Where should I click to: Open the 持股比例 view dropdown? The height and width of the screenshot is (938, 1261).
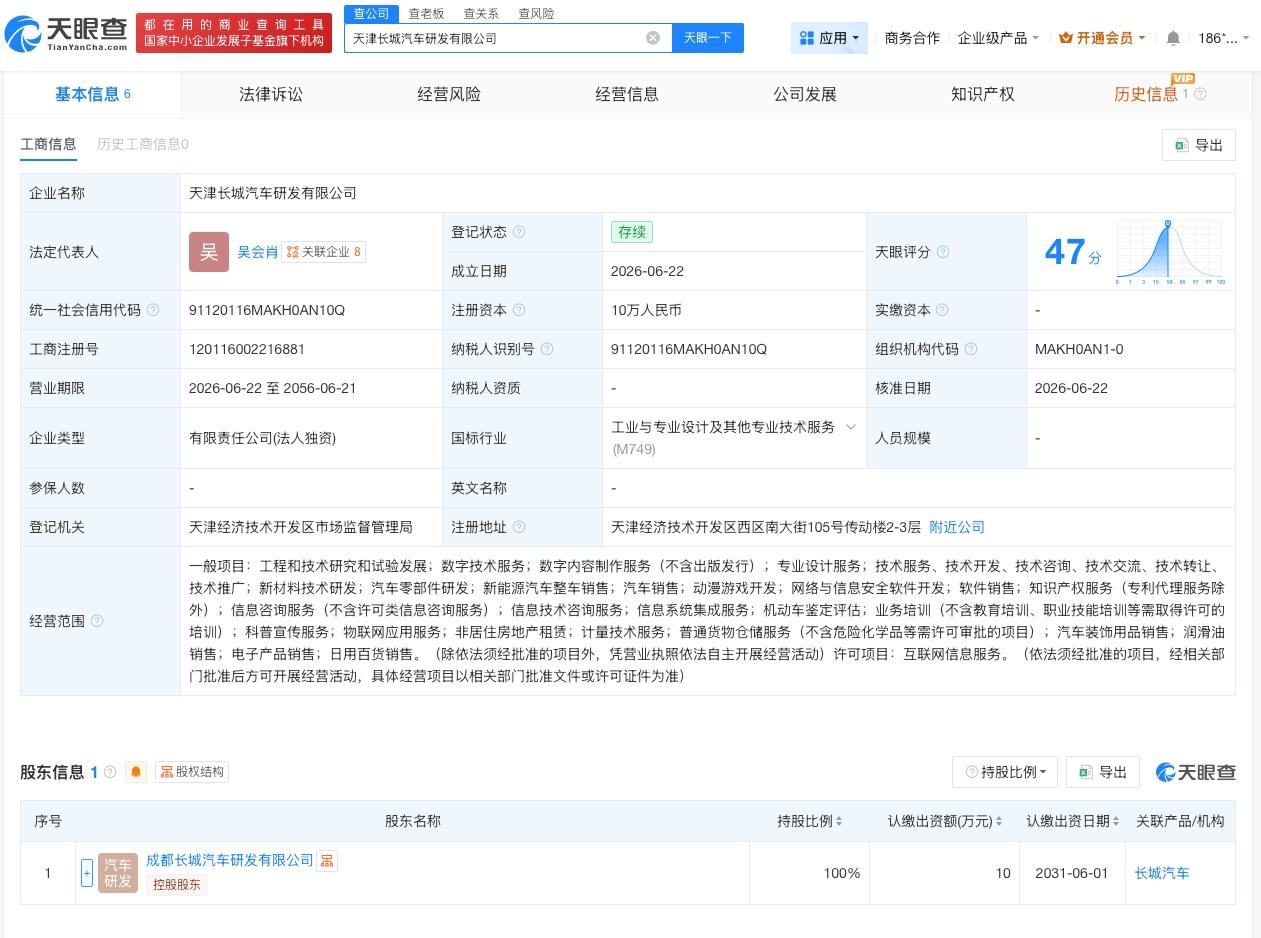[x=1005, y=772]
